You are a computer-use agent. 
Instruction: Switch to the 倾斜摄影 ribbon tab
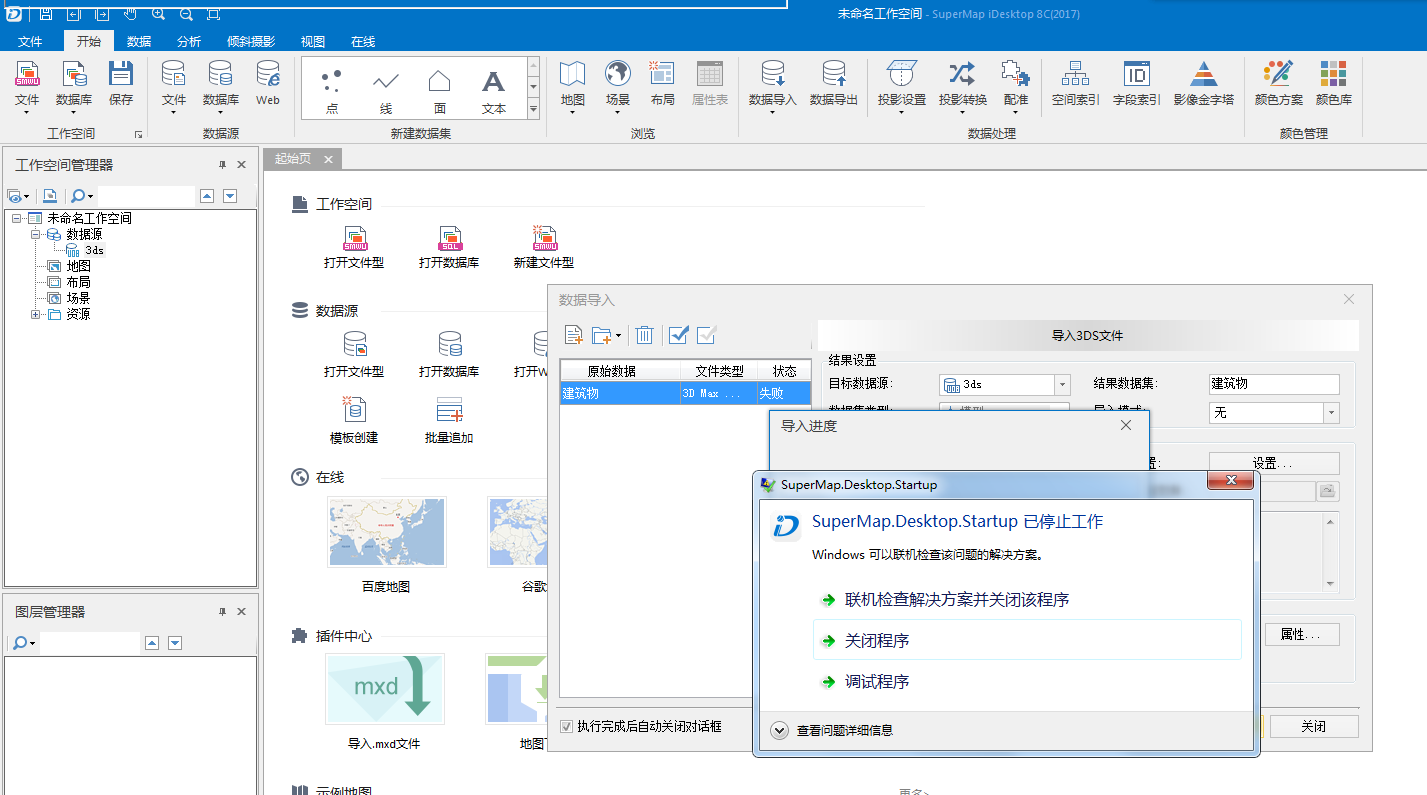(x=251, y=41)
